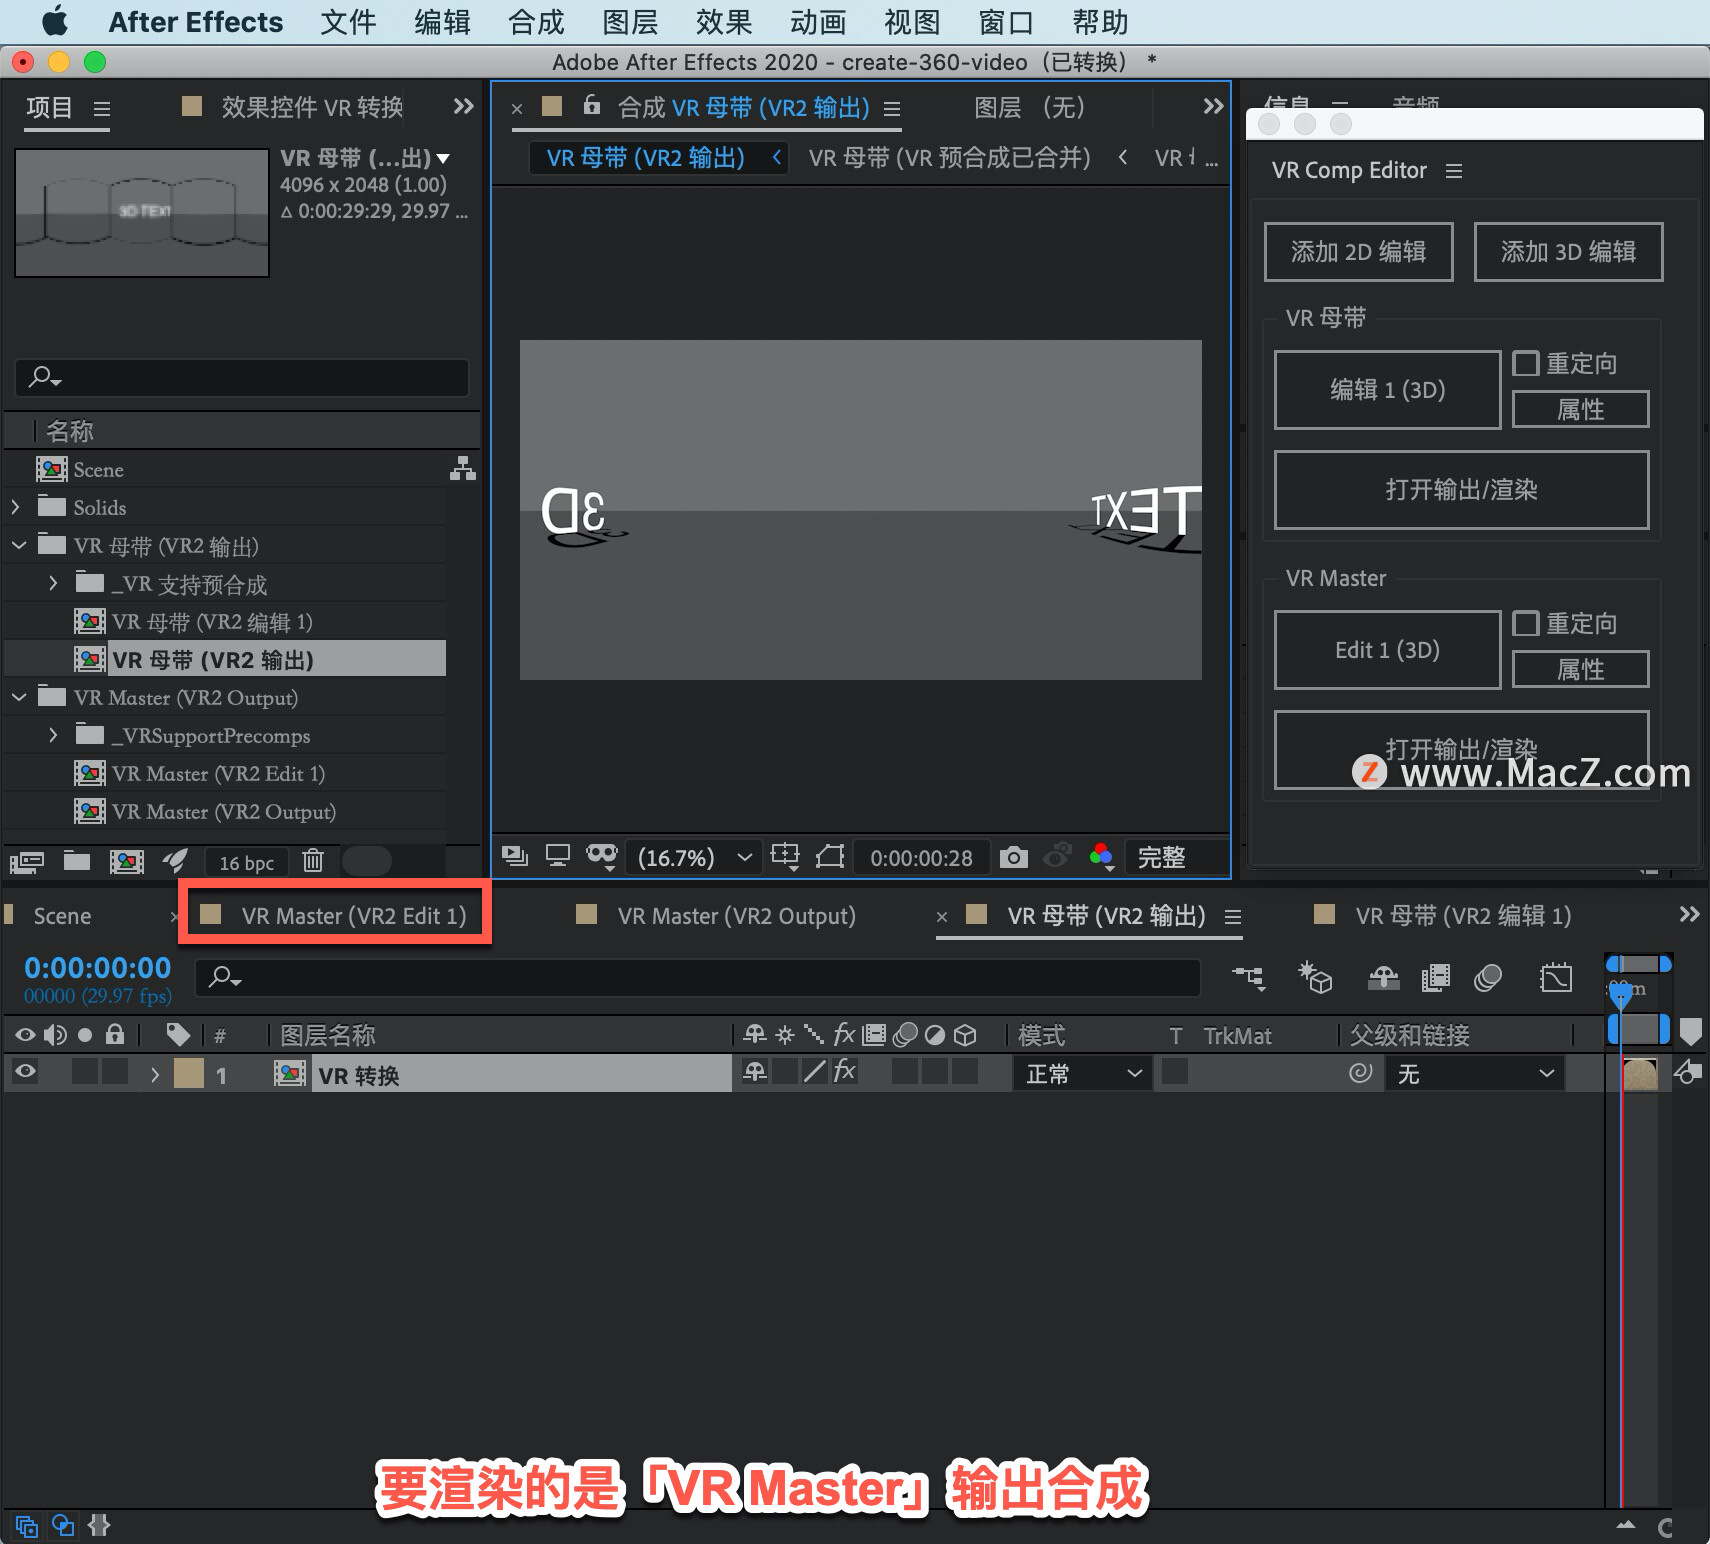Open magnification dropdown showing 16.7%

(x=694, y=857)
